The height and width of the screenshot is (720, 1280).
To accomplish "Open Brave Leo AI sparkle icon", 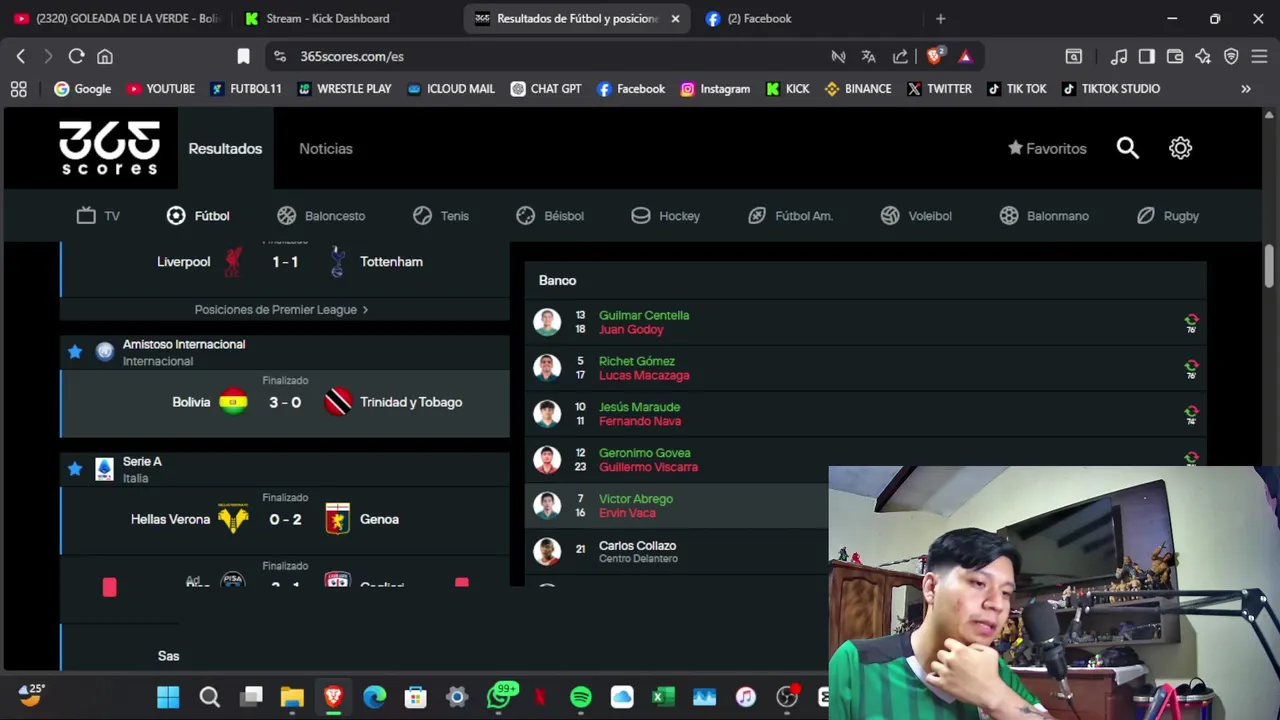I will 1203,56.
